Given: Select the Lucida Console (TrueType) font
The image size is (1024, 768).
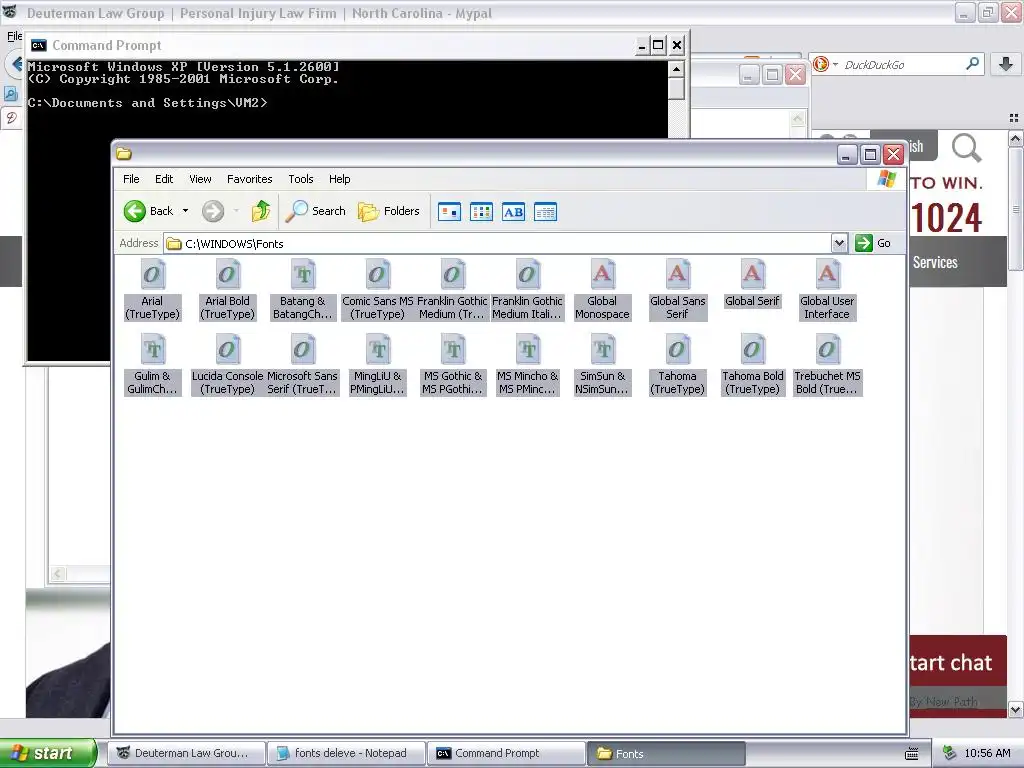Looking at the screenshot, I should coord(227,365).
